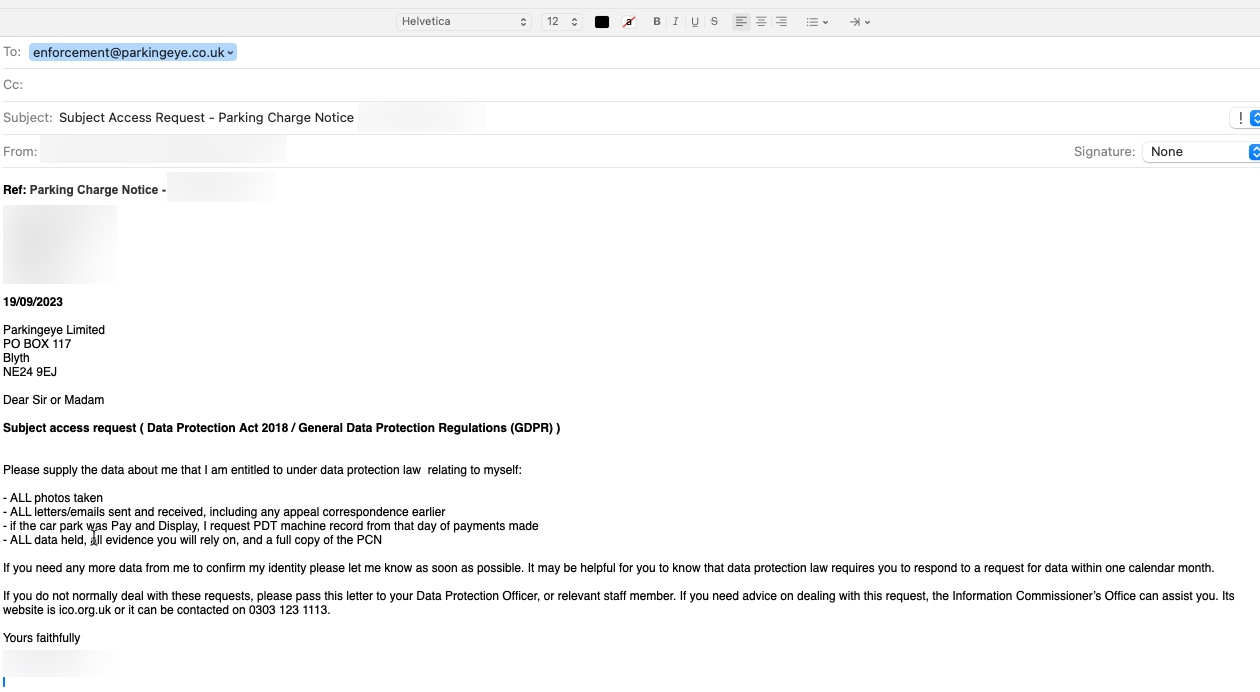Click the '- ALL photos taken' line
The image size is (1260, 692).
click(53, 498)
